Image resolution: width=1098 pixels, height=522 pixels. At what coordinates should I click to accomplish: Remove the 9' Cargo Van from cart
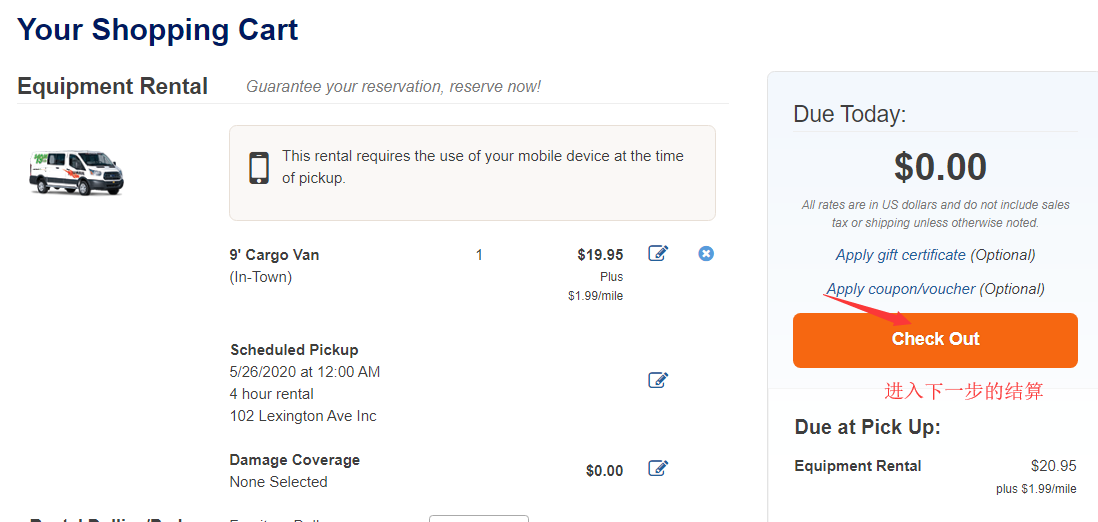(706, 253)
